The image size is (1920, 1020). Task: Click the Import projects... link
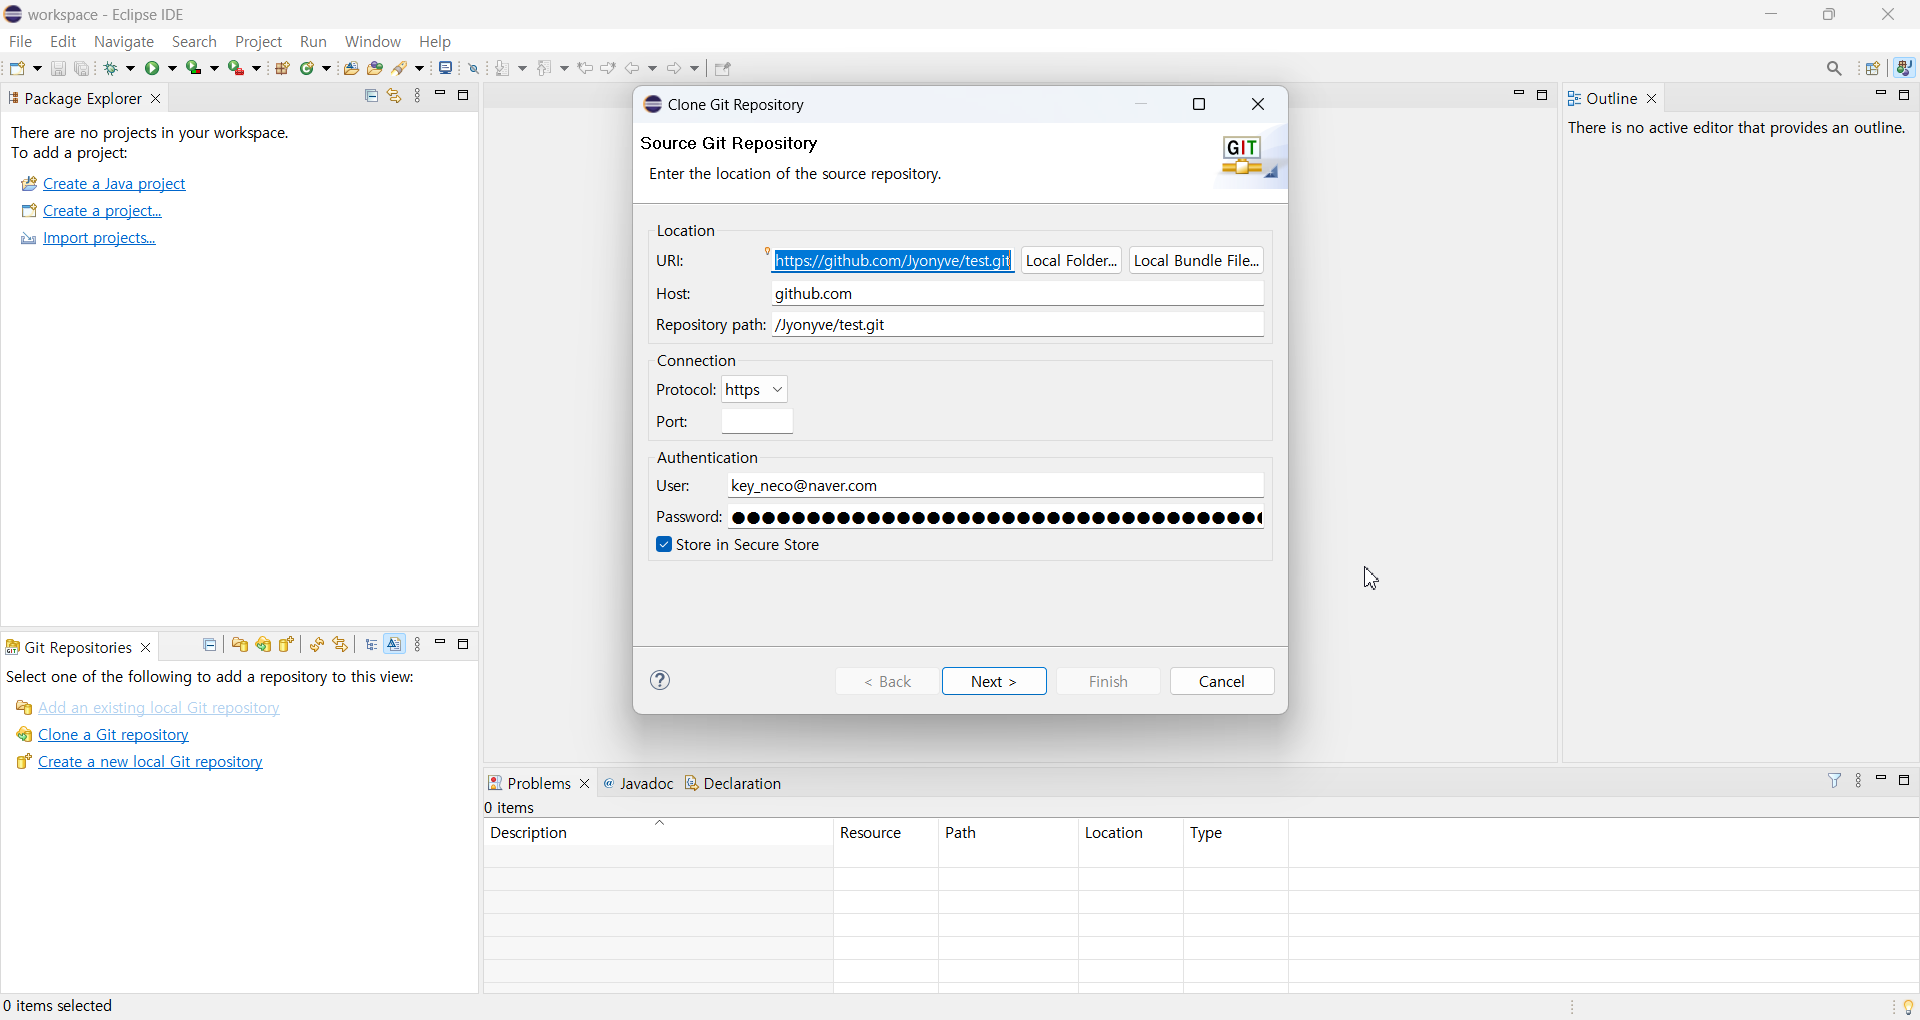pyautogui.click(x=99, y=238)
